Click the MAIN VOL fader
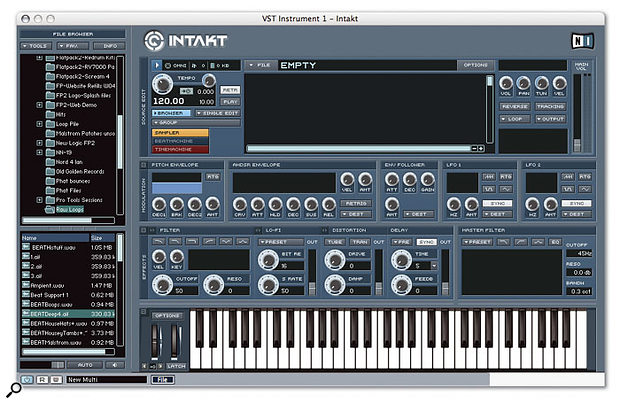Viewport: 620px width, 404px height. tap(577, 145)
